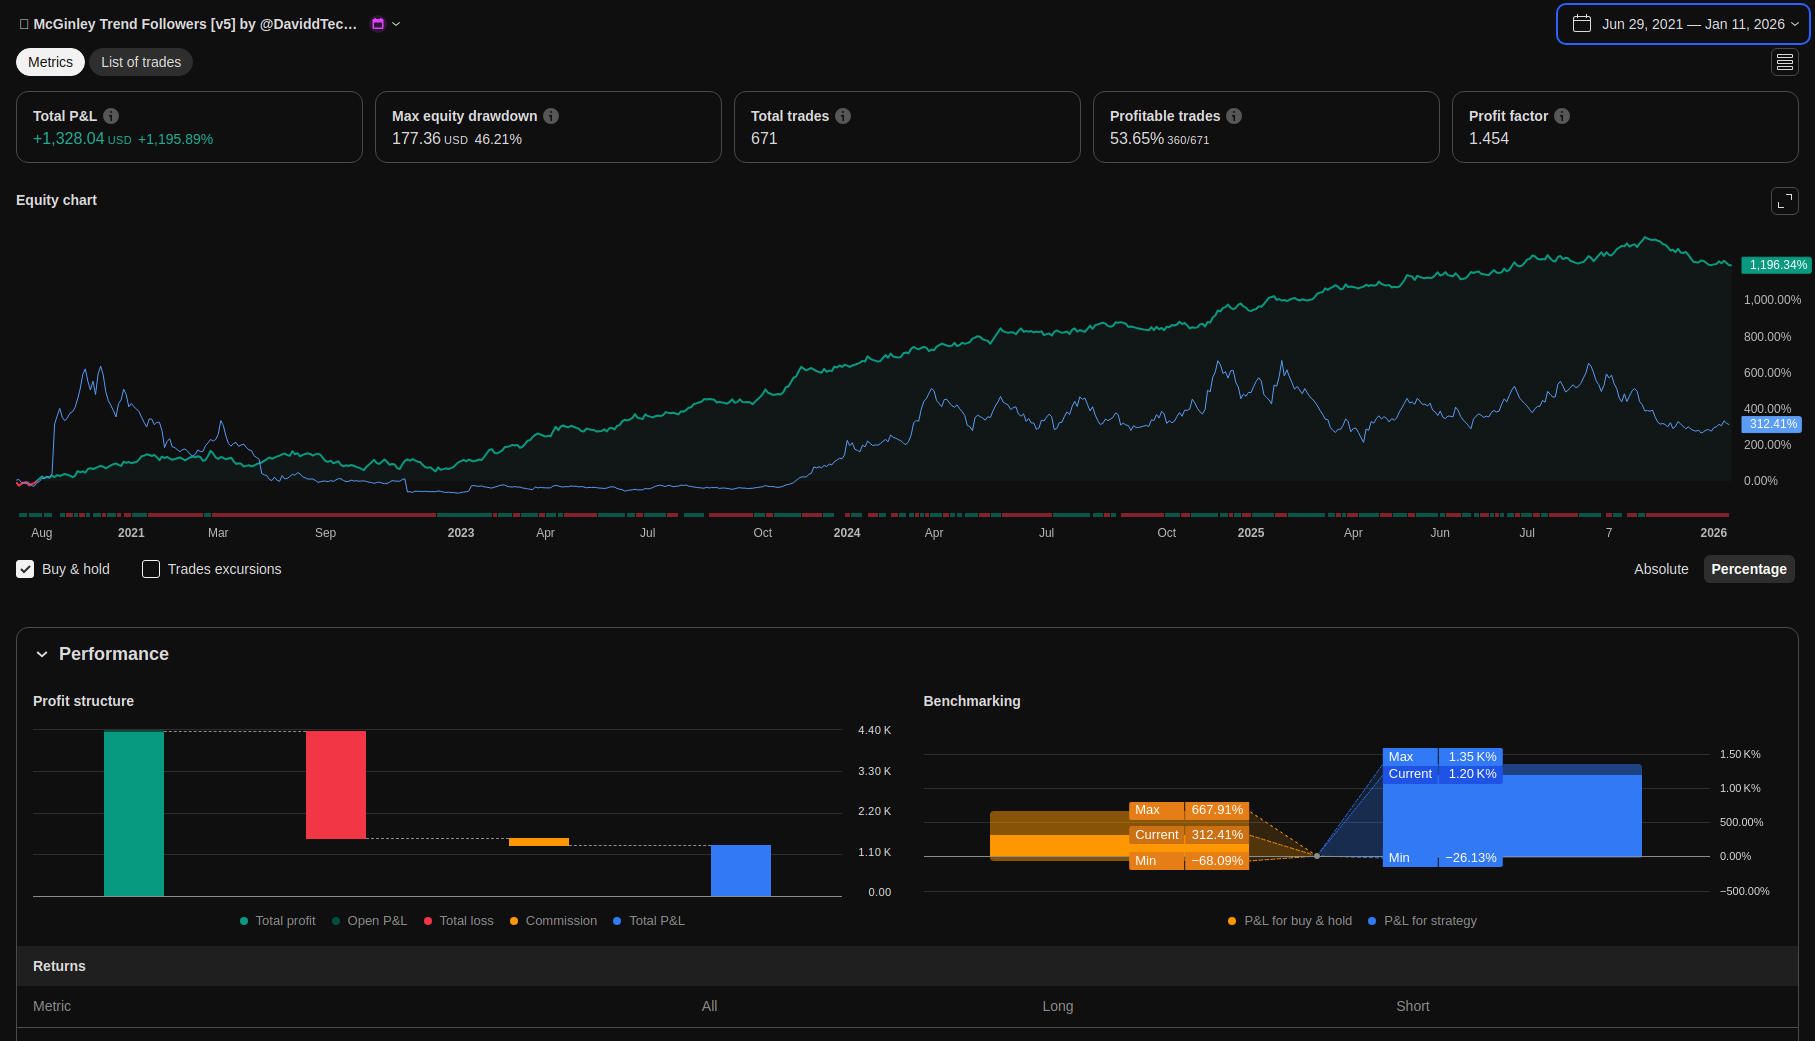The image size is (1815, 1041).
Task: Open the layout settings icon at top right
Action: [1784, 62]
